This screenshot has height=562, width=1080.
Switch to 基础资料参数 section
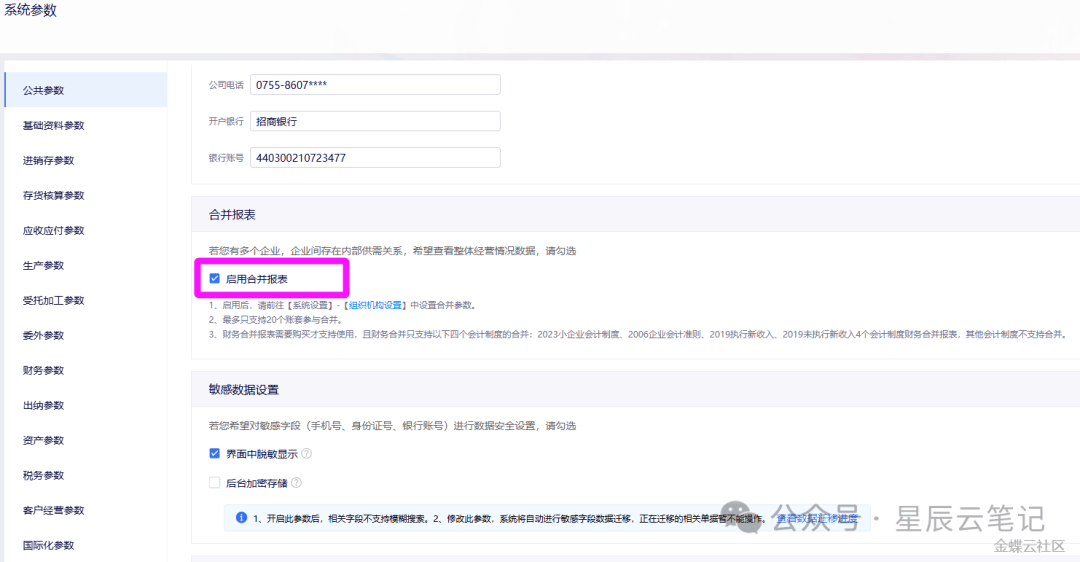tap(54, 125)
